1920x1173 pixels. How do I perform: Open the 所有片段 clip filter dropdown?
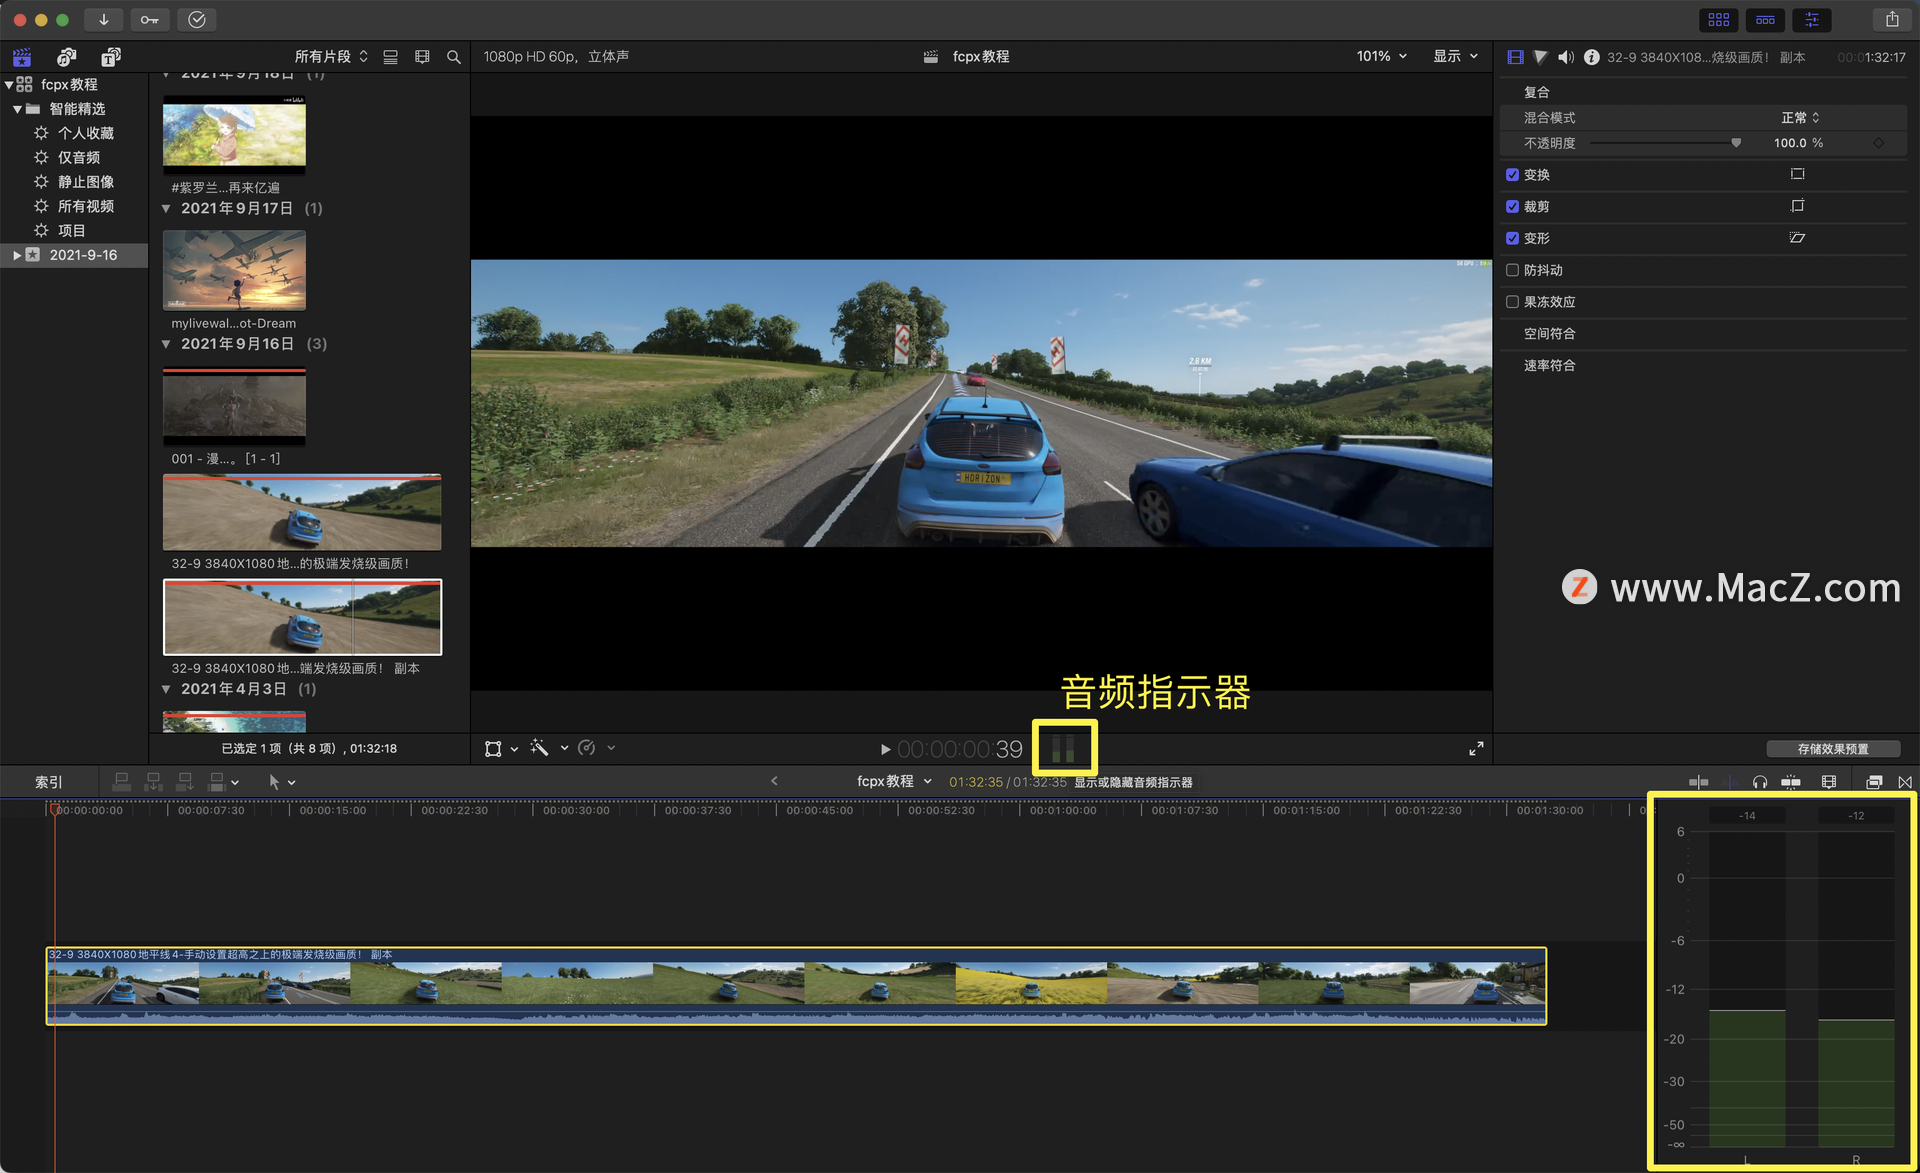coord(331,57)
